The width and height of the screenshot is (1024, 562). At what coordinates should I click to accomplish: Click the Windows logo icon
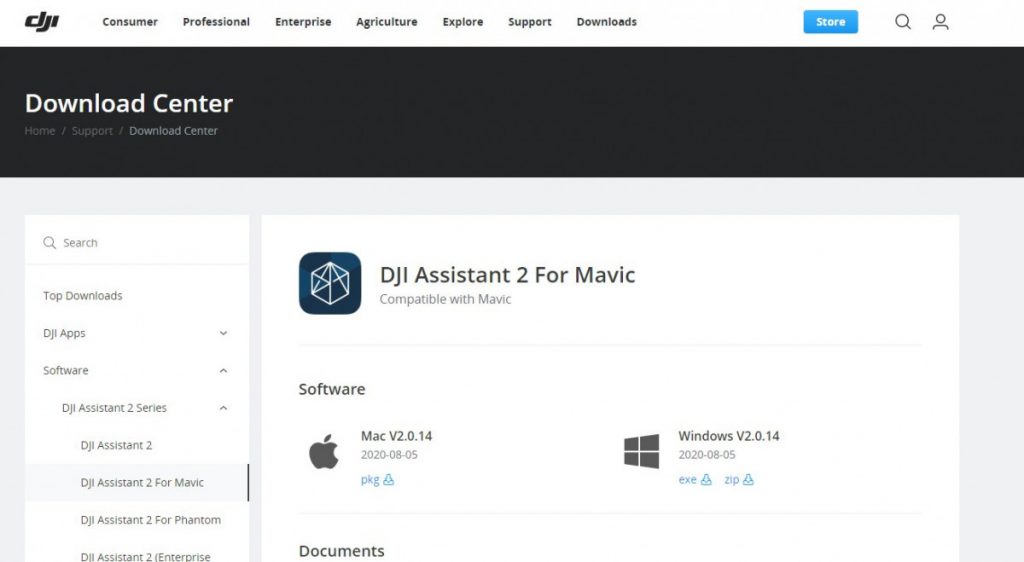641,452
